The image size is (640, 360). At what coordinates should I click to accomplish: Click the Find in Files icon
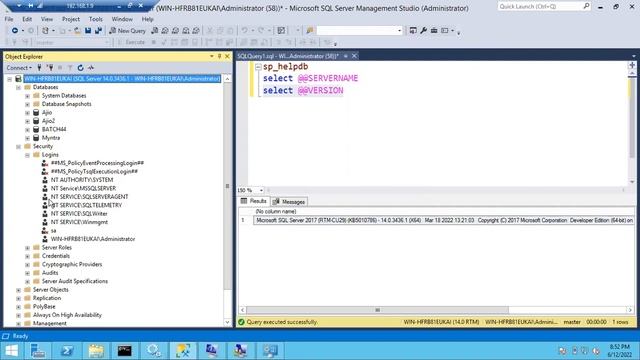click(x=310, y=31)
